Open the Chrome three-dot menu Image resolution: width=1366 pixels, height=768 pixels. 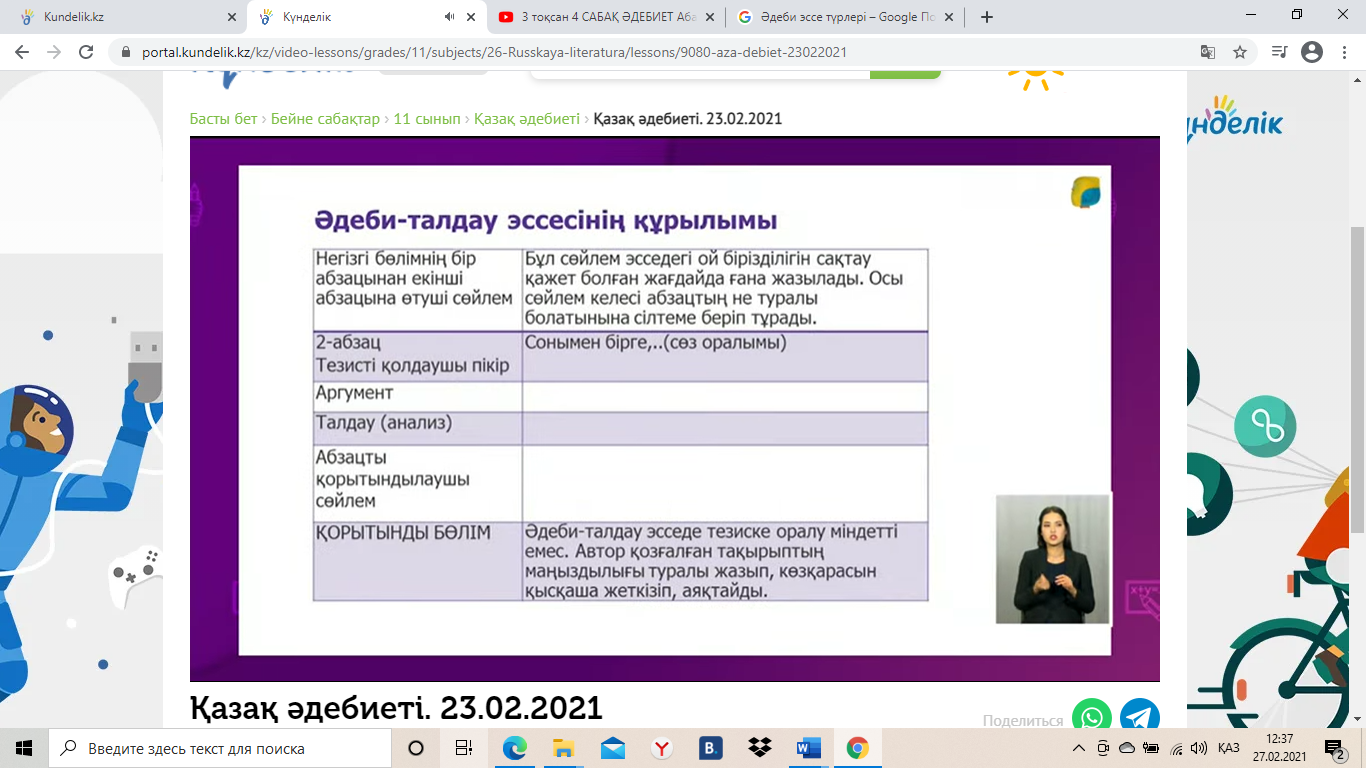pos(1343,52)
